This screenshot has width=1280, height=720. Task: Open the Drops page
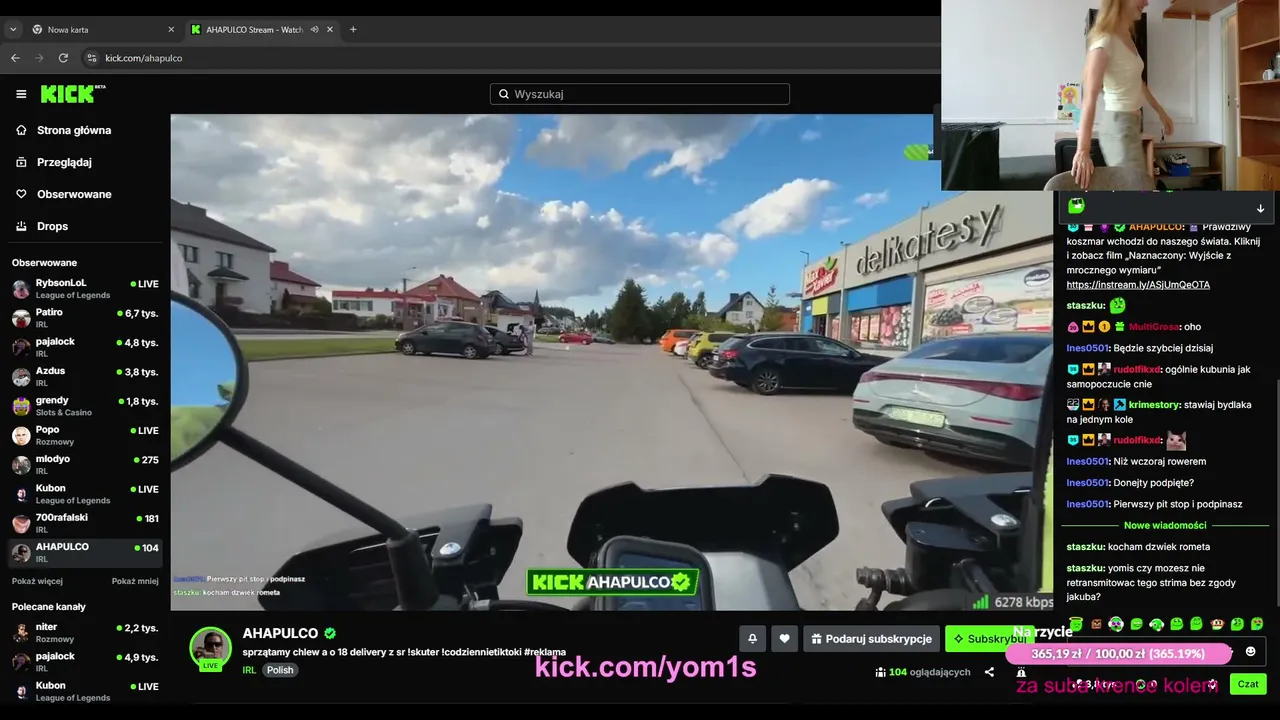point(52,226)
